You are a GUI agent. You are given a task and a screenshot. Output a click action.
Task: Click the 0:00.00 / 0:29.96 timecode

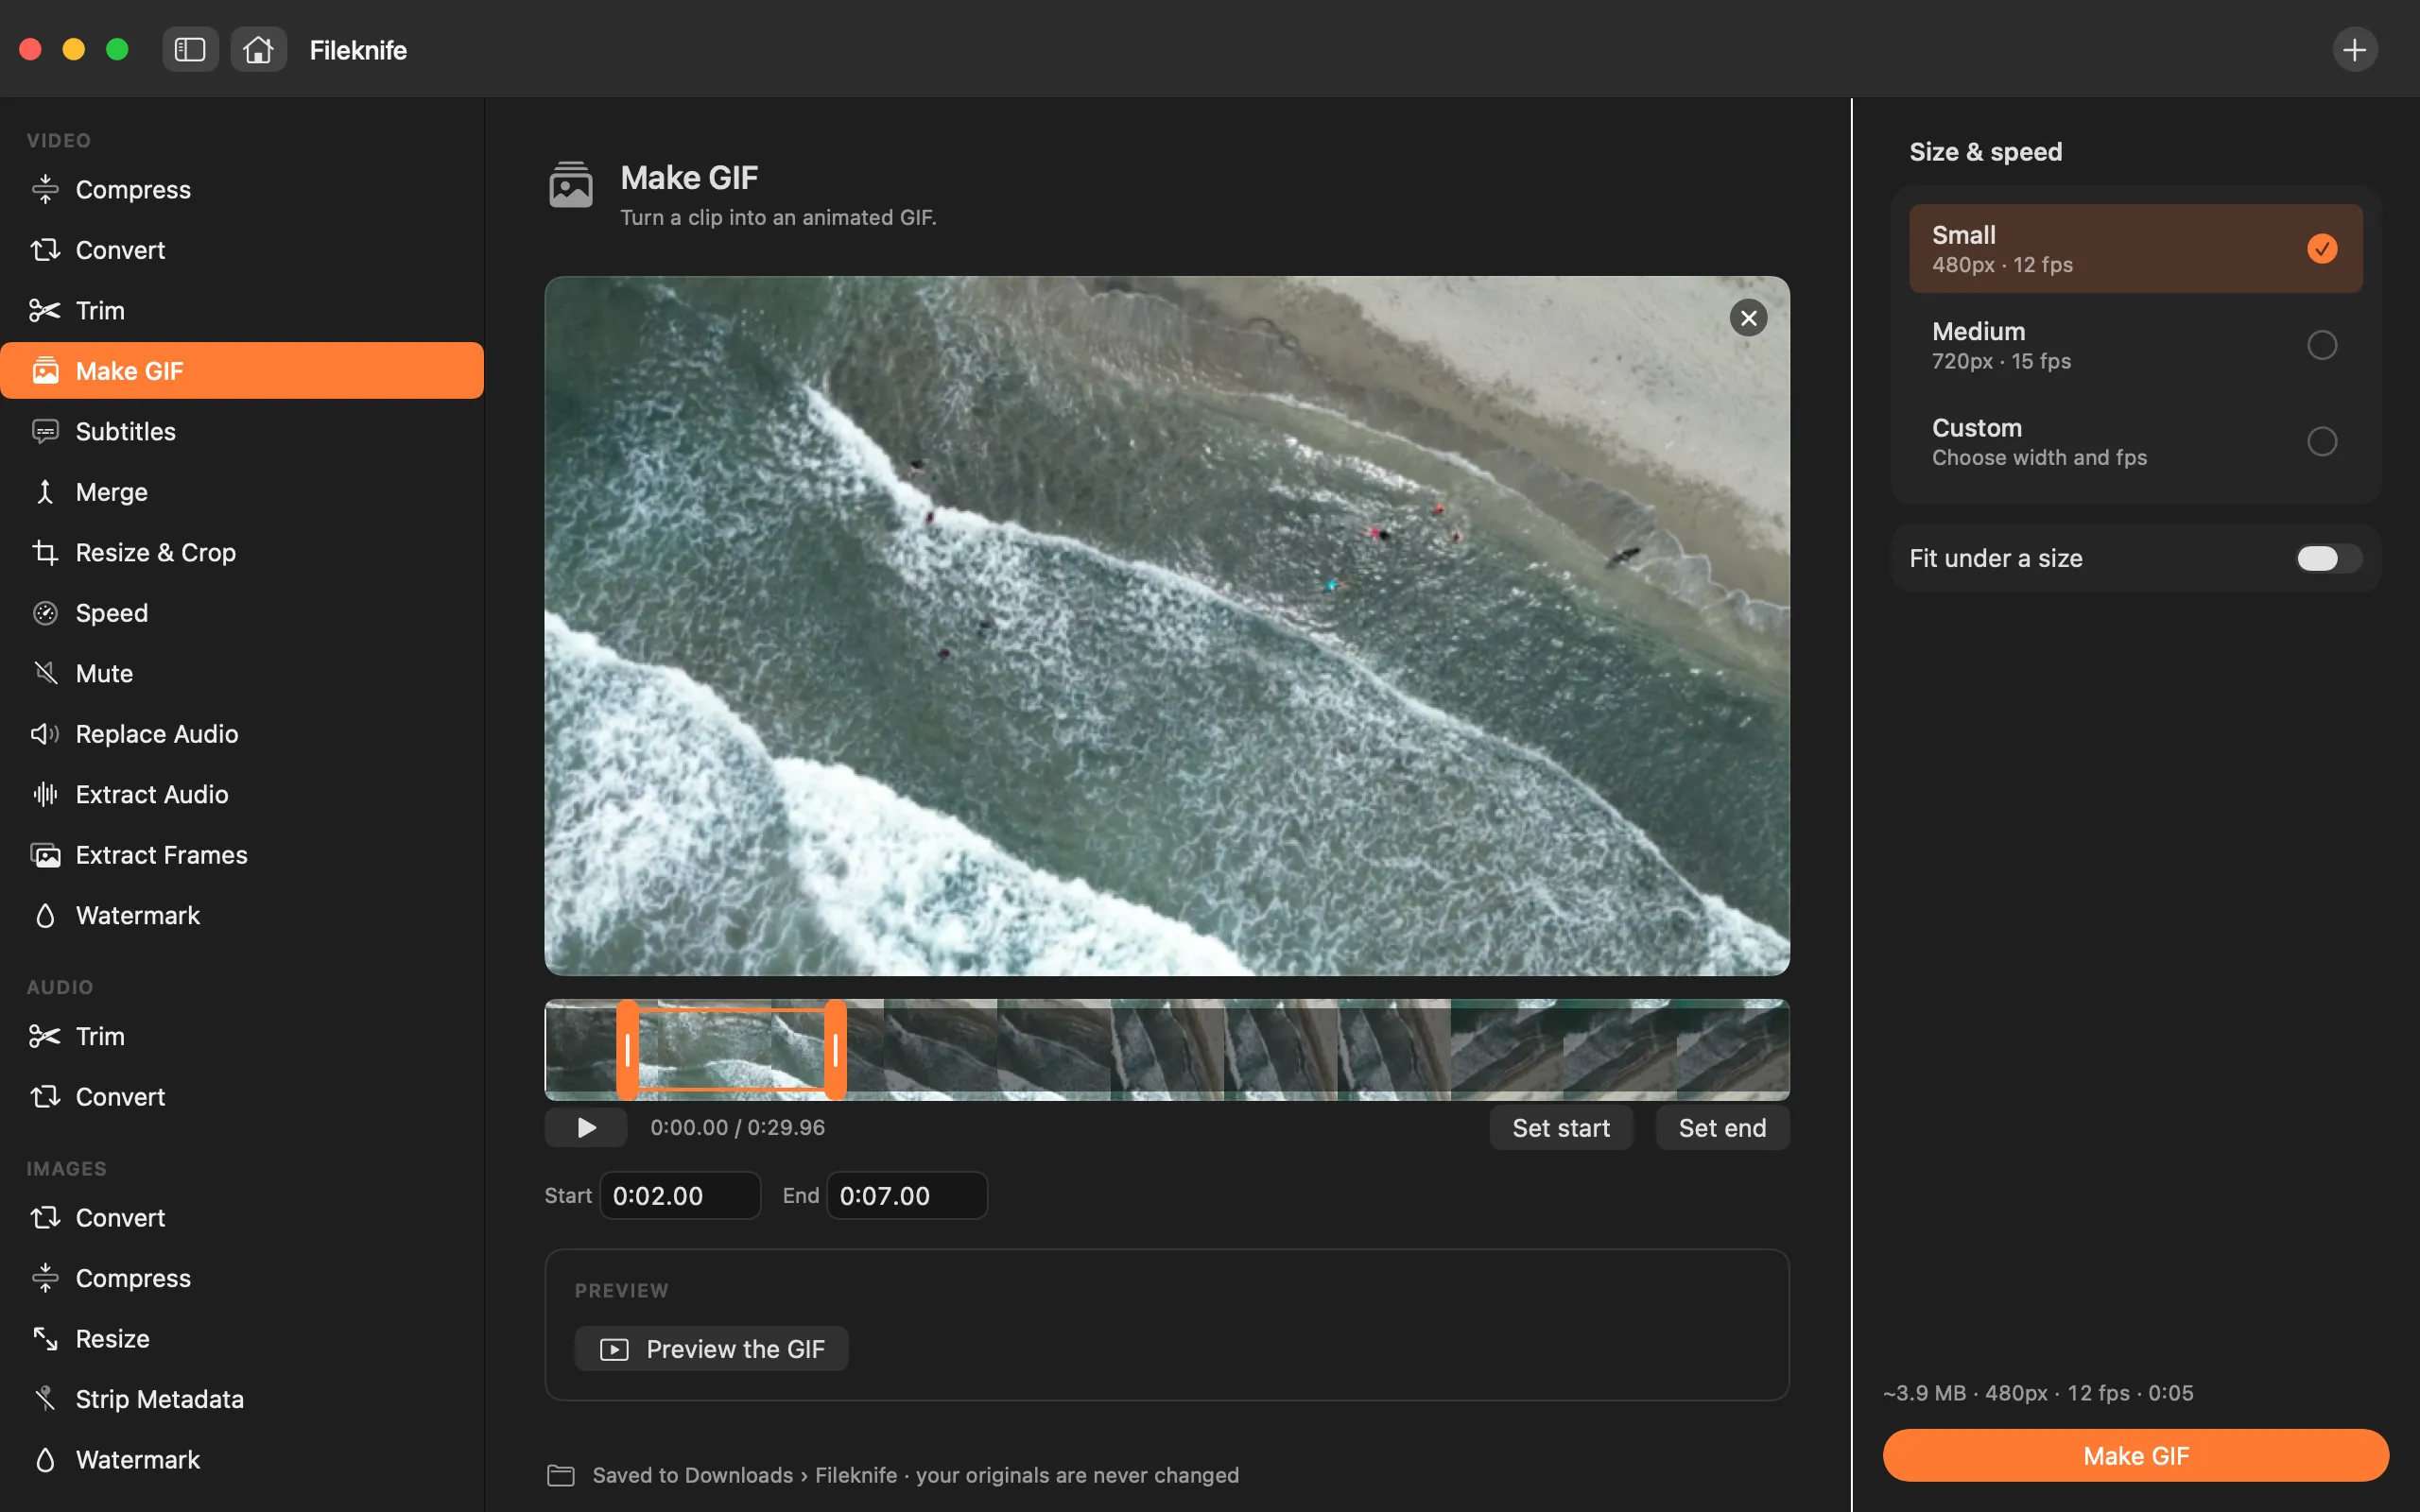coord(737,1127)
